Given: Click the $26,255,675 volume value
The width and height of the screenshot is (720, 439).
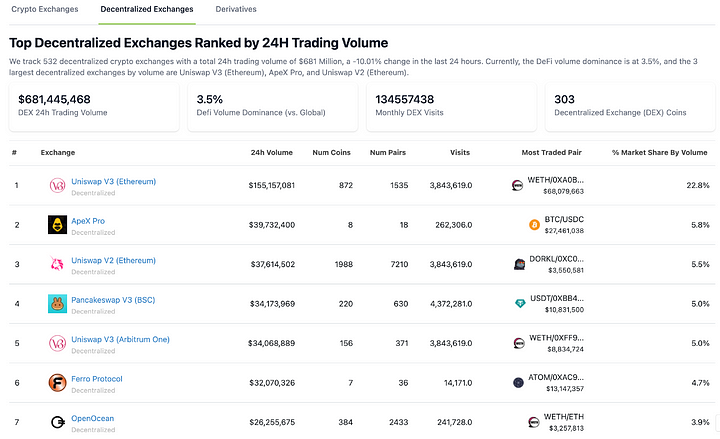Looking at the screenshot, I should (x=272, y=422).
